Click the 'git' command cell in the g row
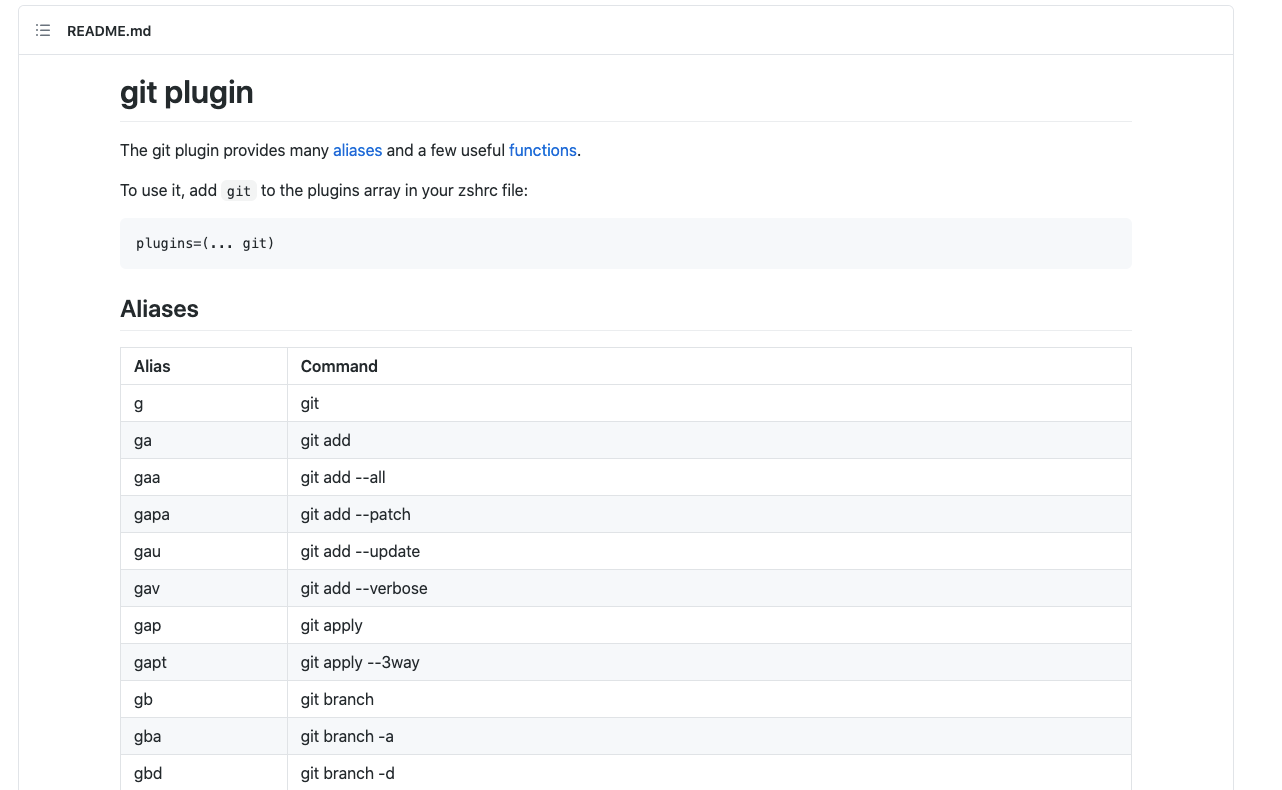The image size is (1282, 790). 709,403
